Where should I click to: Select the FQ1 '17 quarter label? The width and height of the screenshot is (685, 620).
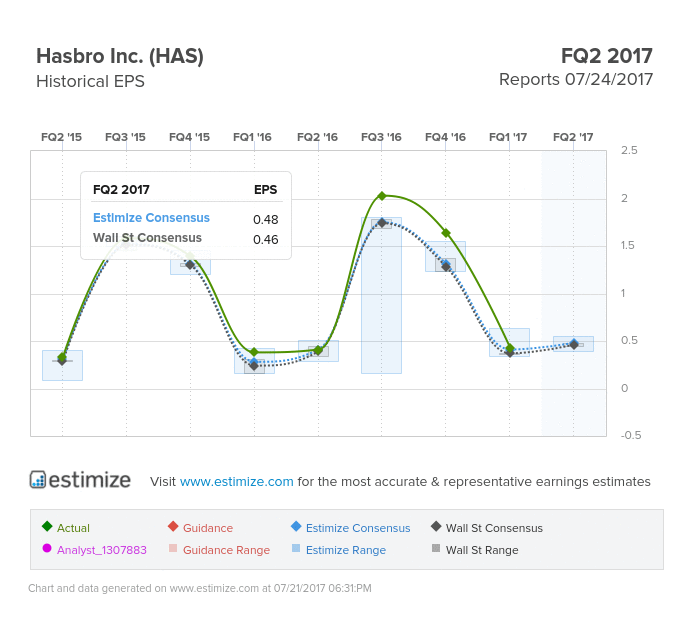point(508,137)
